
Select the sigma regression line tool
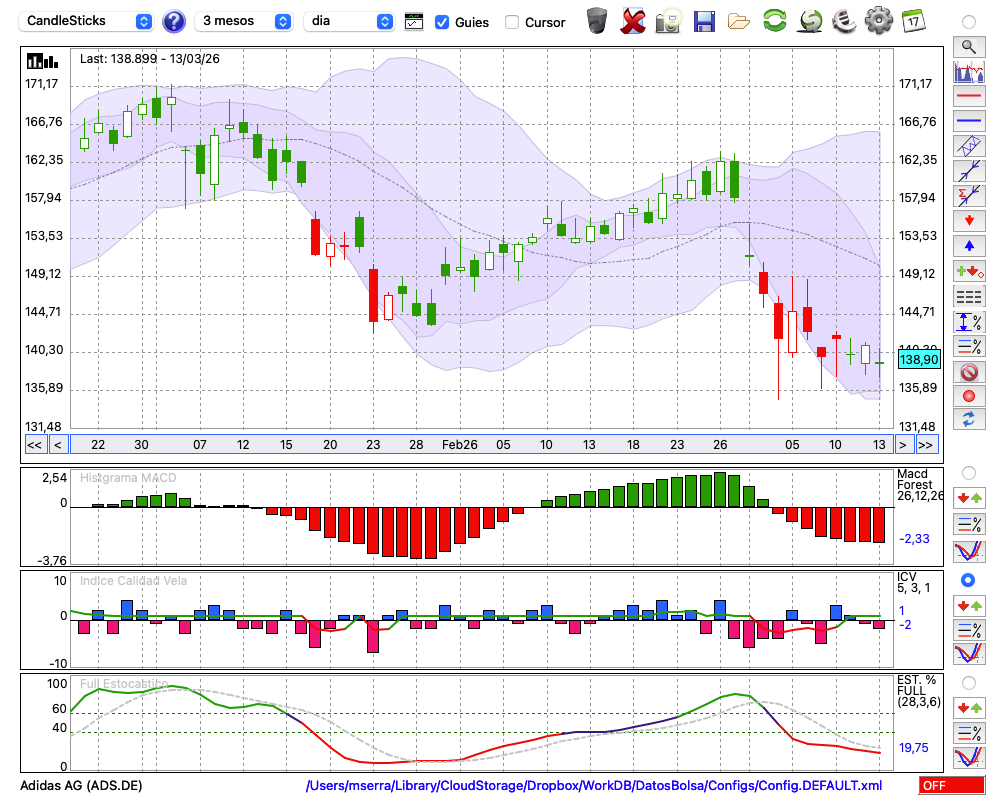pyautogui.click(x=969, y=195)
